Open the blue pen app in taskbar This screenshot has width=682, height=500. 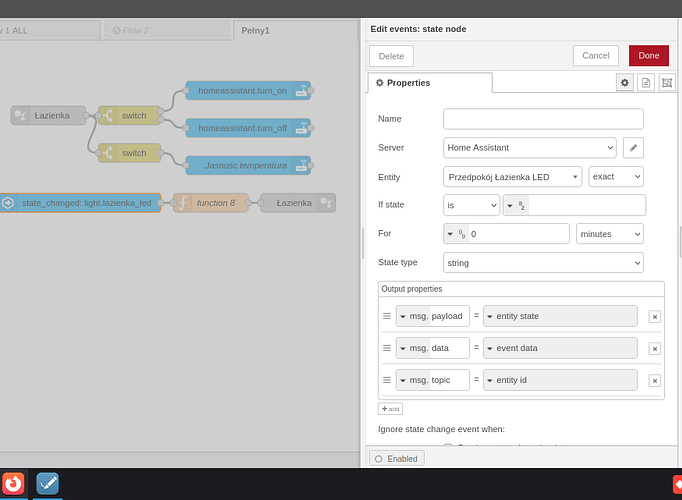pos(47,483)
